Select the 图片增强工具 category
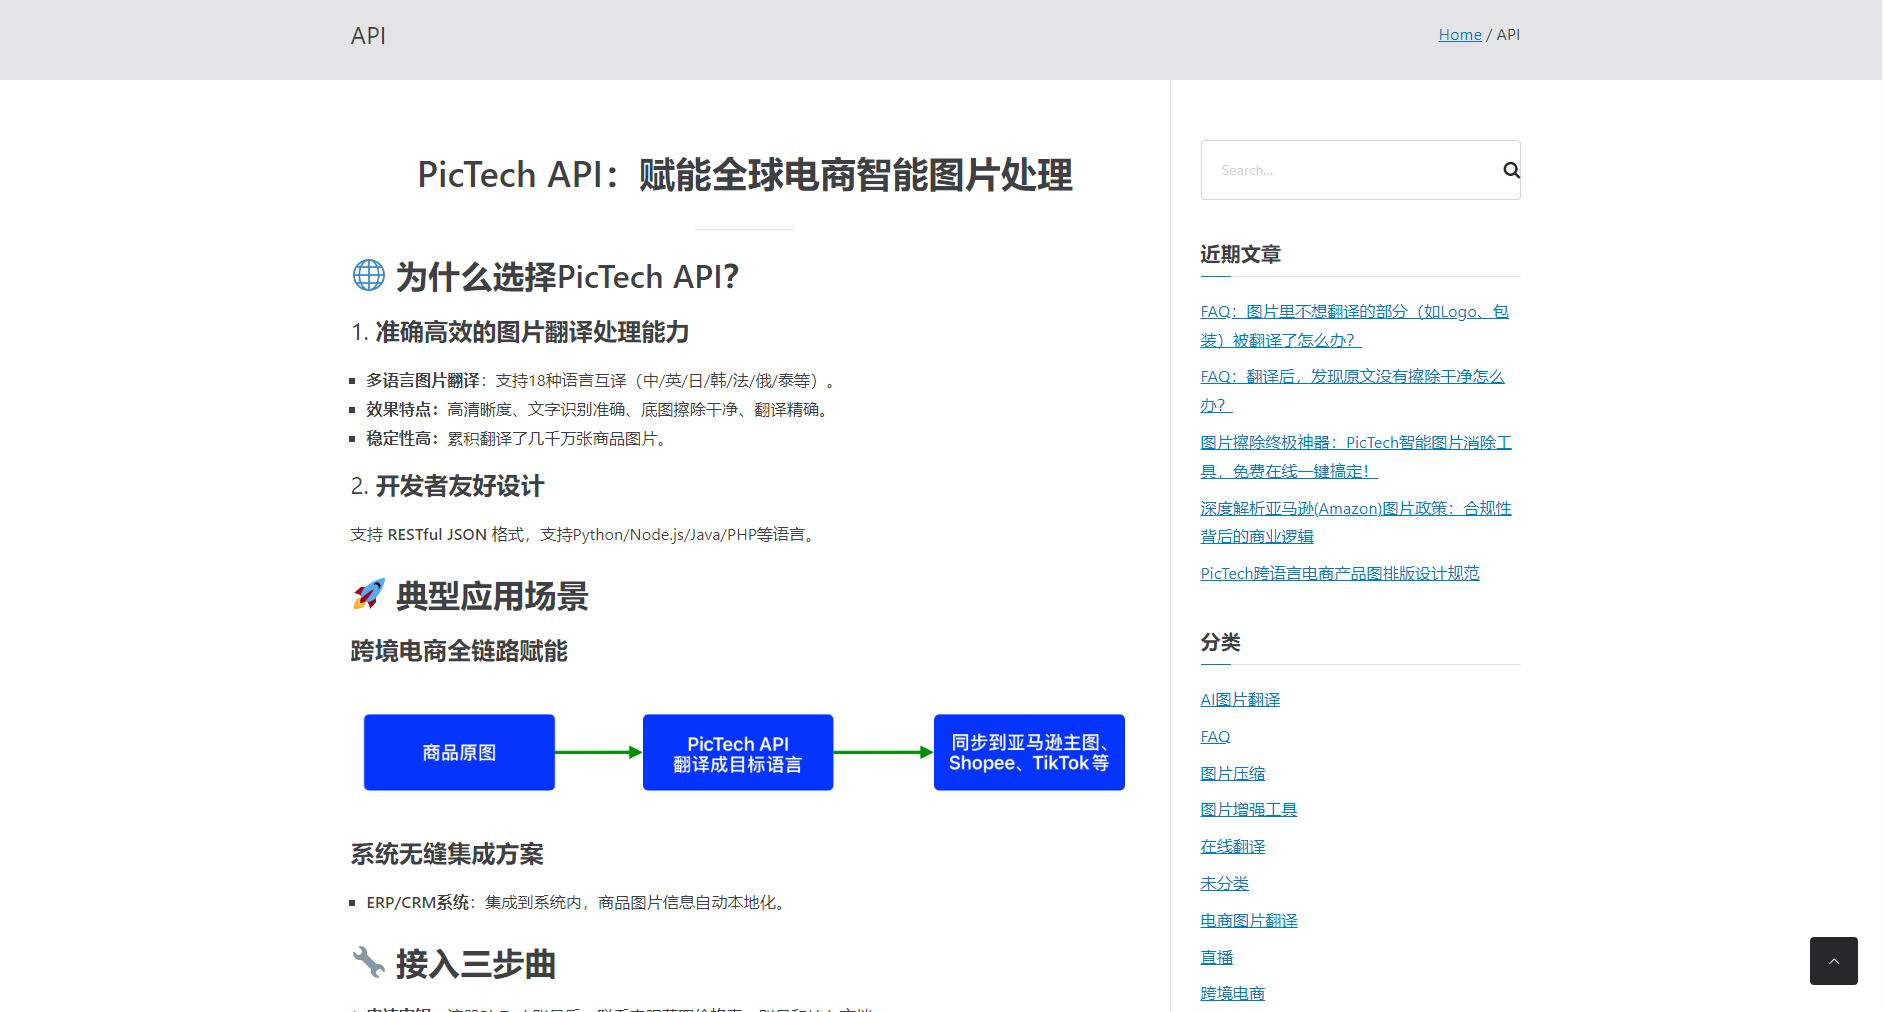 [x=1249, y=810]
